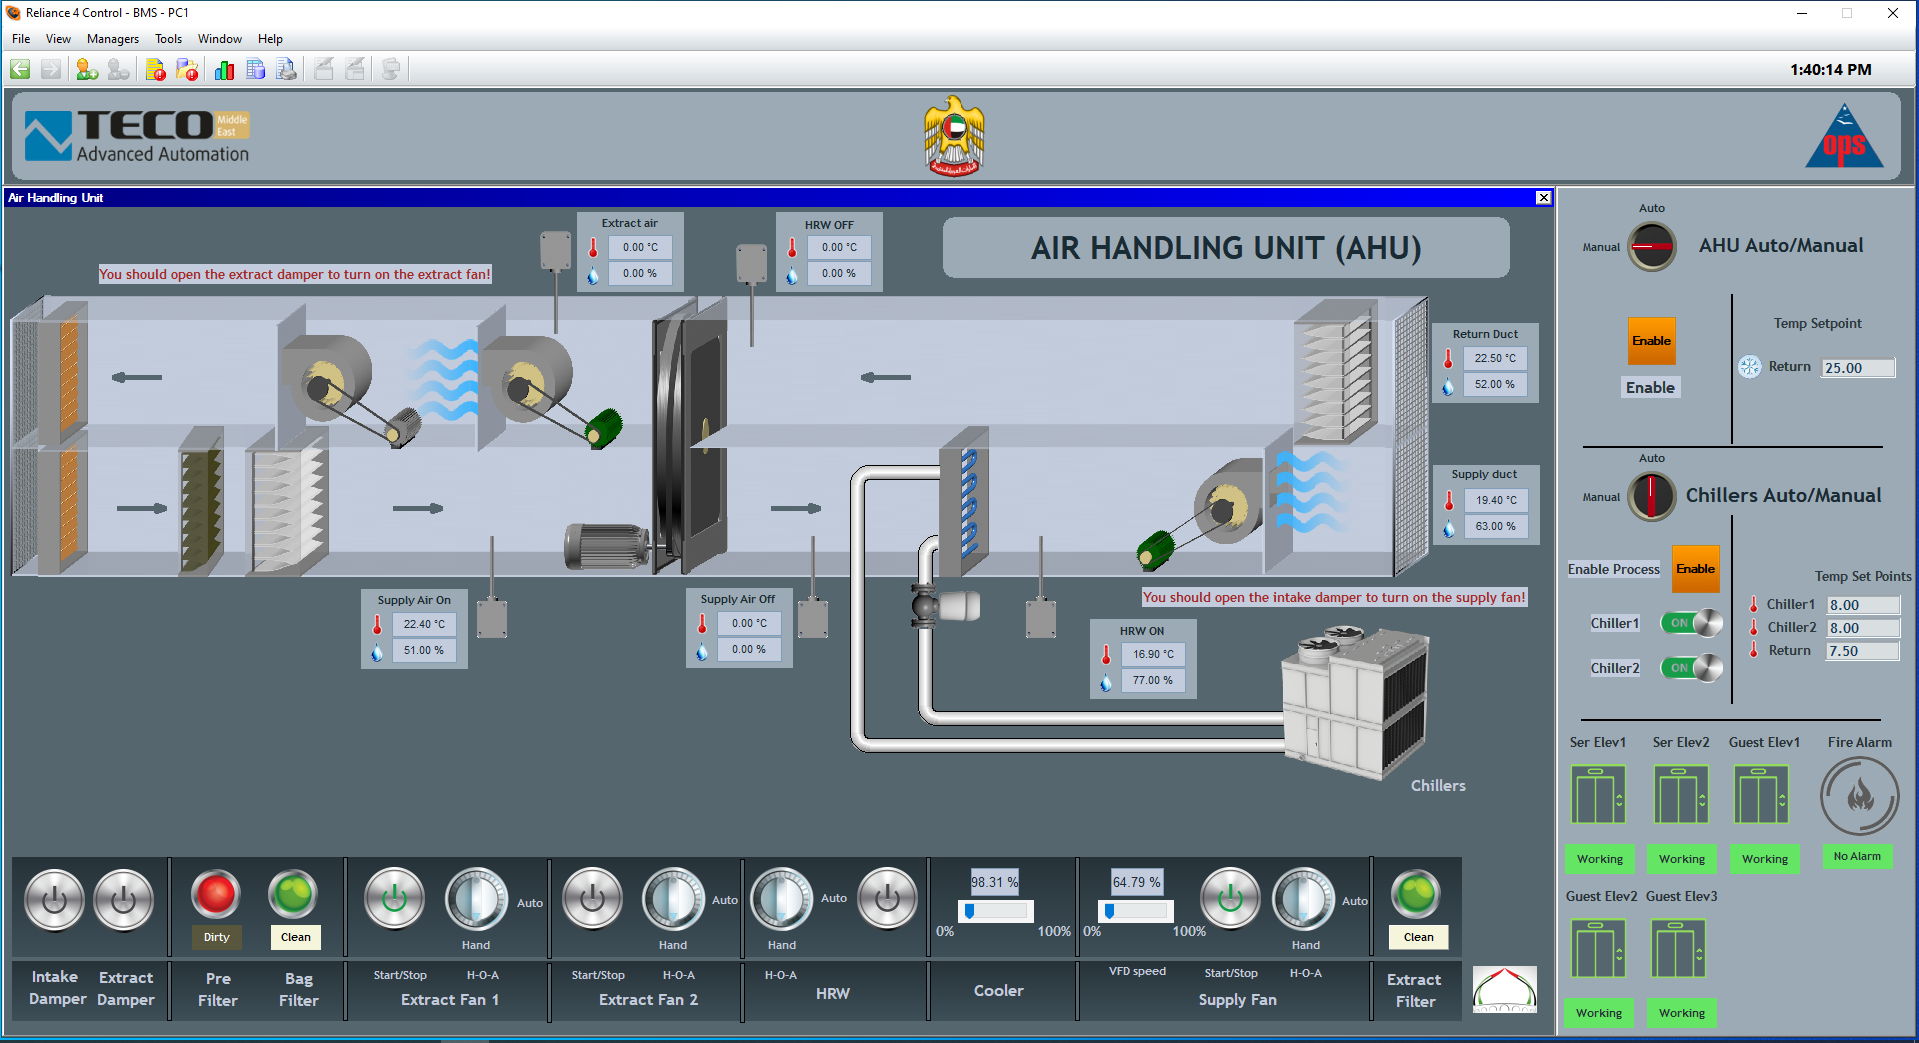
Task: Click the green back navigation arrow
Action: tap(20, 69)
